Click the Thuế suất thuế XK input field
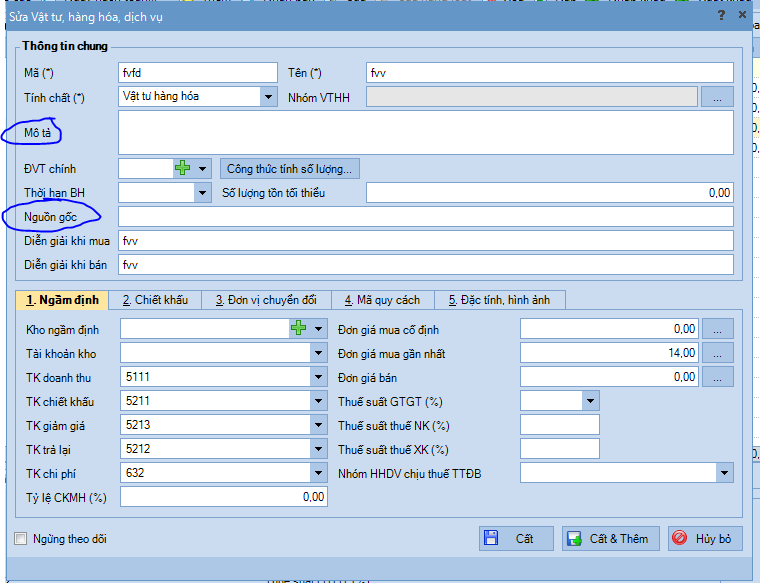The height and width of the screenshot is (583, 760). pyautogui.click(x=560, y=449)
